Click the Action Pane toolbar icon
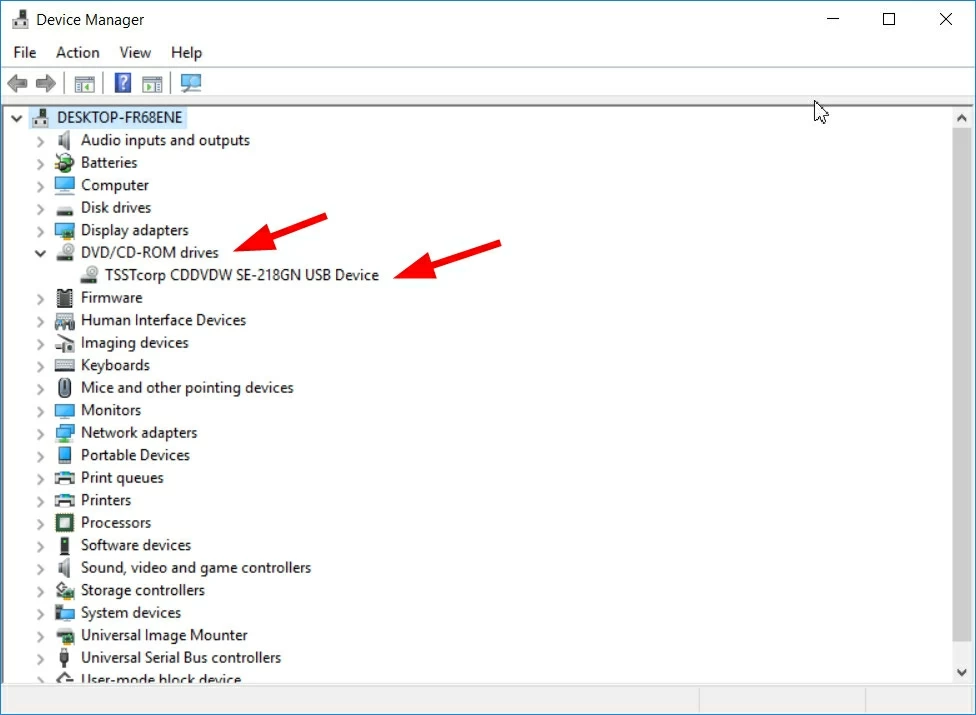 (152, 83)
